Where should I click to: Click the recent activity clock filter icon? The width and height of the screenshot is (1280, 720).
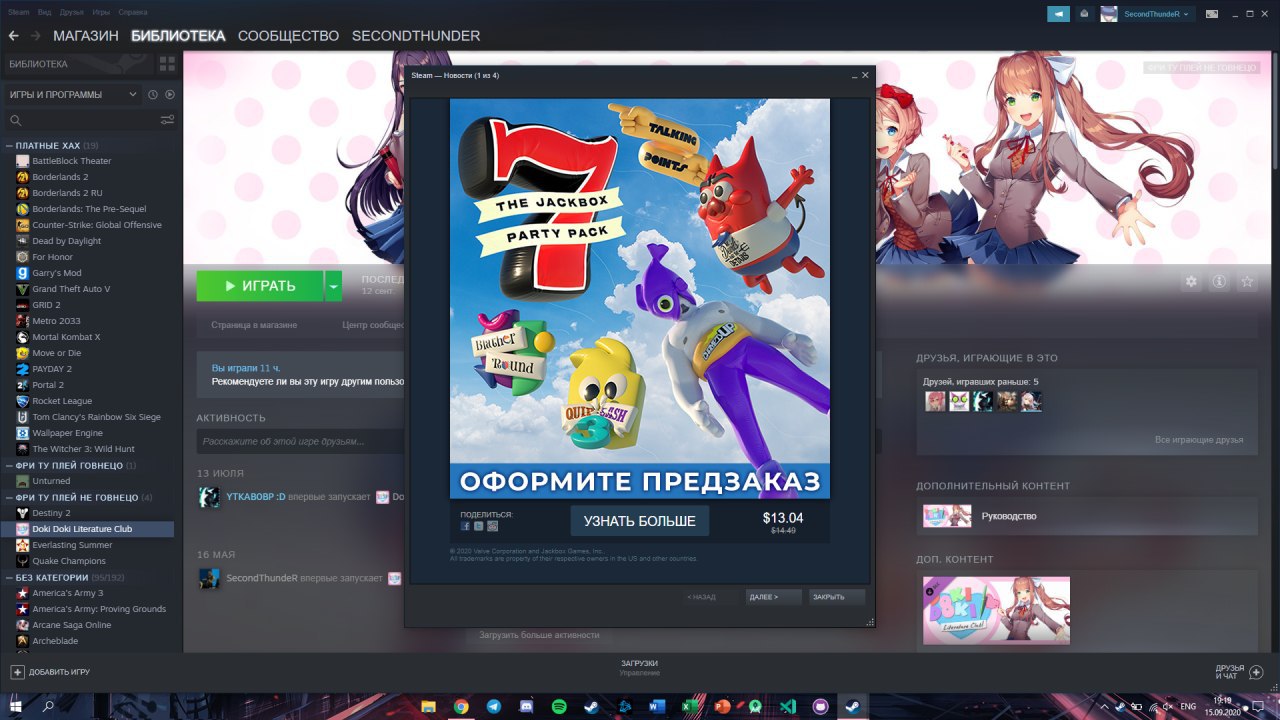pos(153,95)
